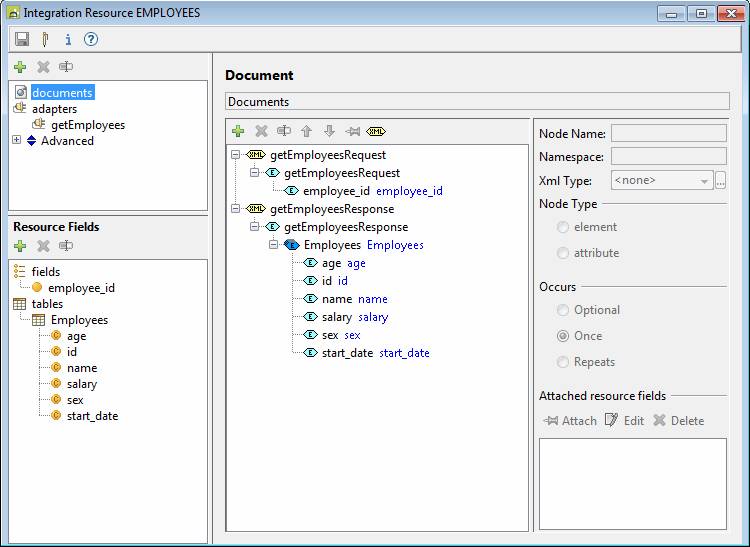Viewport: 750px width, 547px height.
Task: Select getEmployees adapter in the tree
Action: click(x=88, y=125)
